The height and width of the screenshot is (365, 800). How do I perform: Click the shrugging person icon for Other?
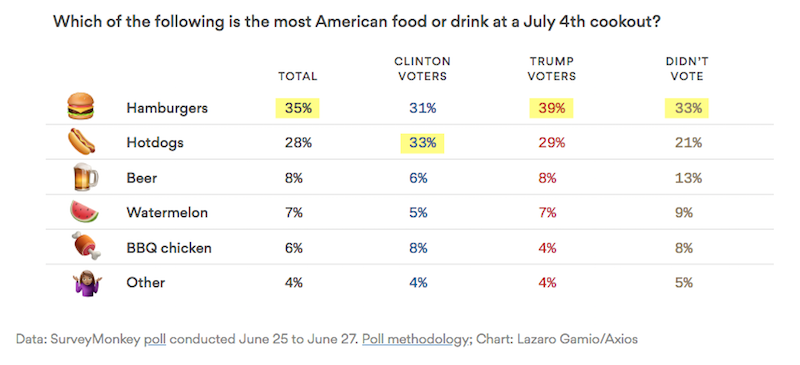[x=87, y=283]
